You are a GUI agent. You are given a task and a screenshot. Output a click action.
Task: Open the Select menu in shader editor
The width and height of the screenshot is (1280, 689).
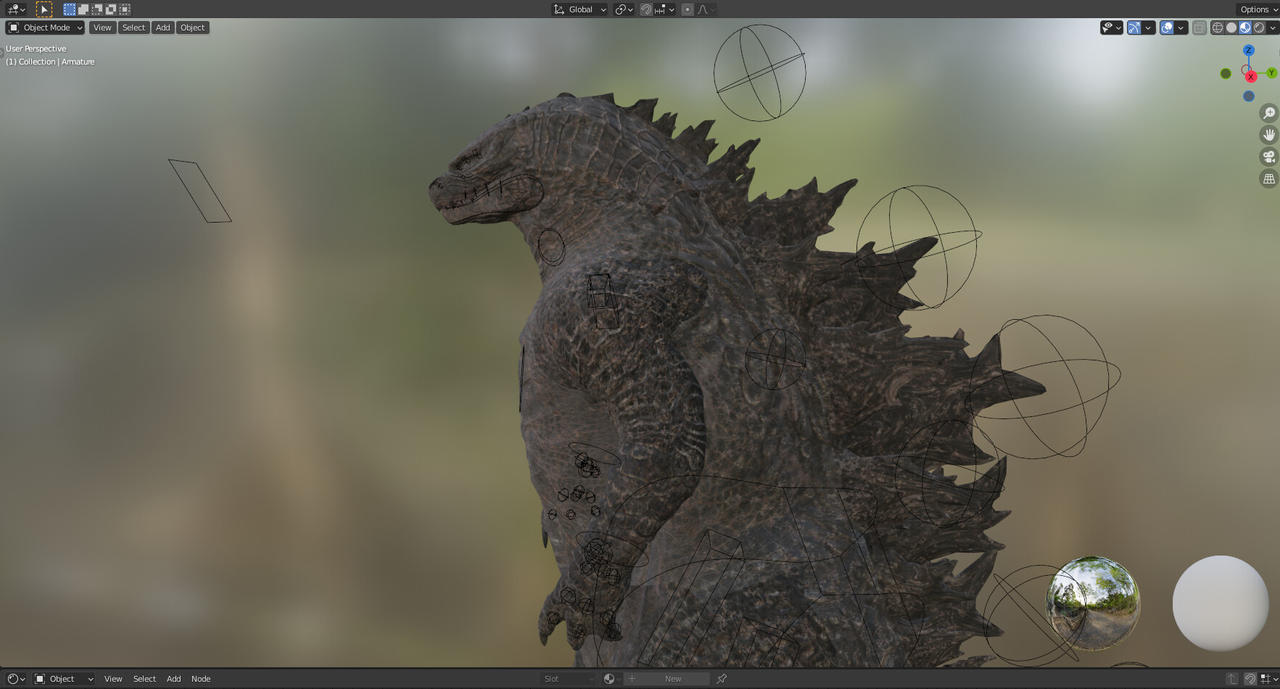(145, 678)
